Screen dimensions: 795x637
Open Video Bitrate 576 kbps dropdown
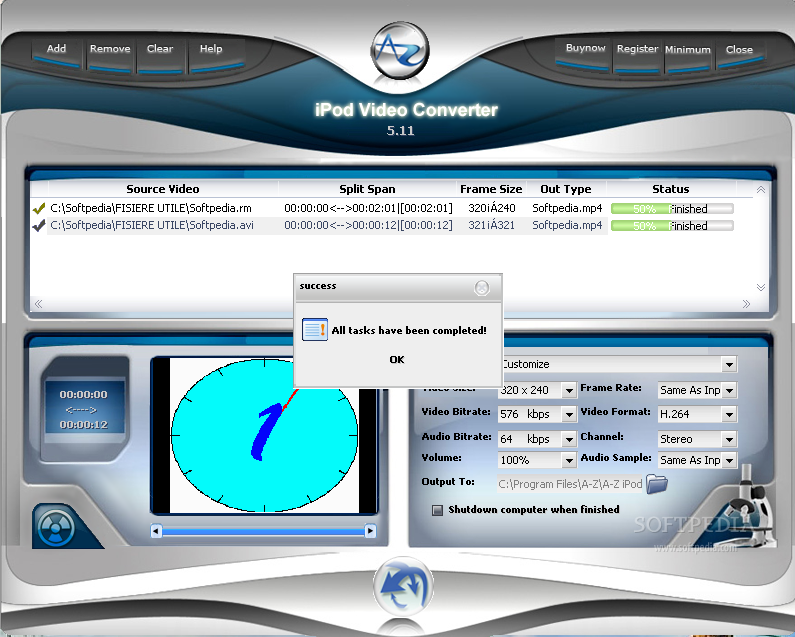[569, 414]
